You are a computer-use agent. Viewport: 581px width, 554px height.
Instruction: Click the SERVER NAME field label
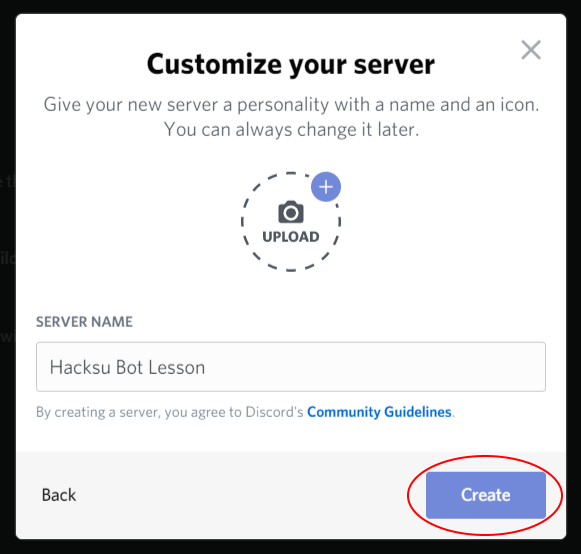(84, 322)
